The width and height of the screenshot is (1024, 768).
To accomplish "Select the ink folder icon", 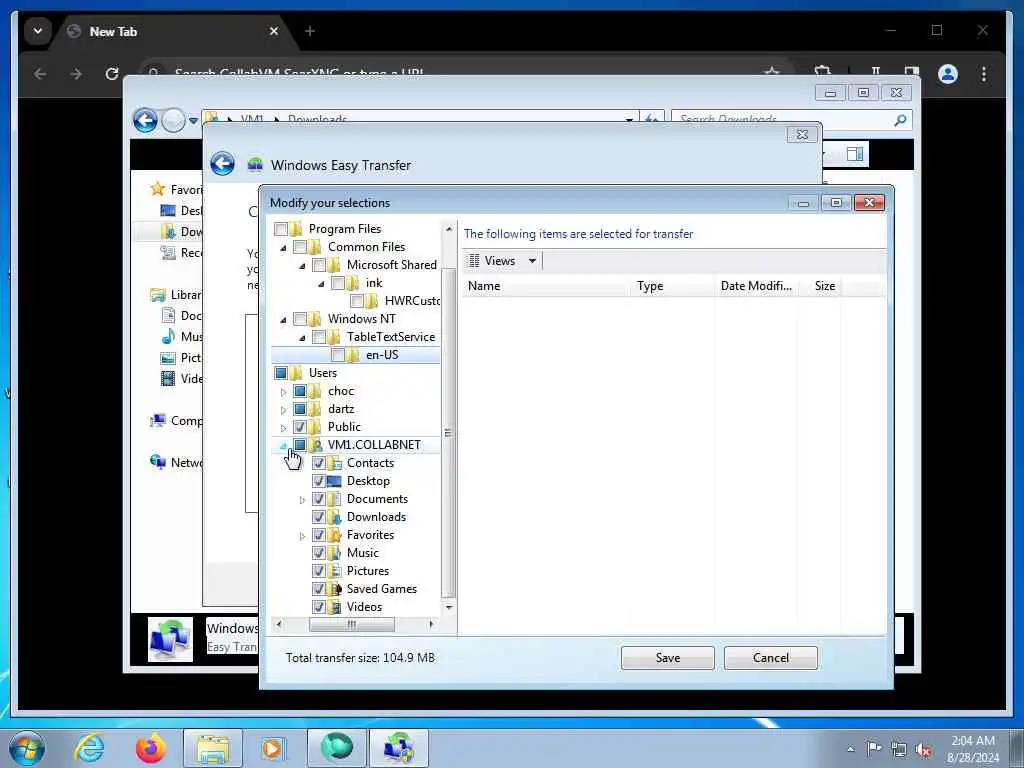I will 353,283.
